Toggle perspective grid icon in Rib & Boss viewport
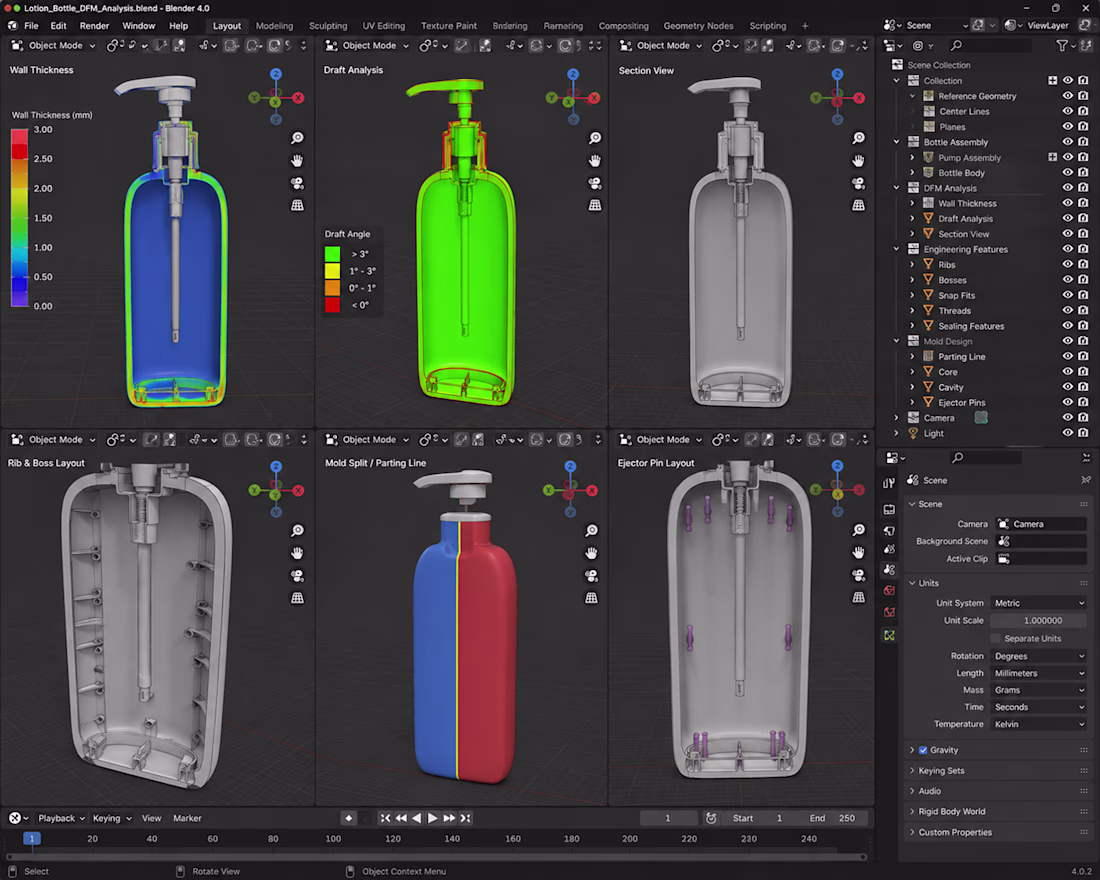The width and height of the screenshot is (1100, 880). click(x=297, y=598)
